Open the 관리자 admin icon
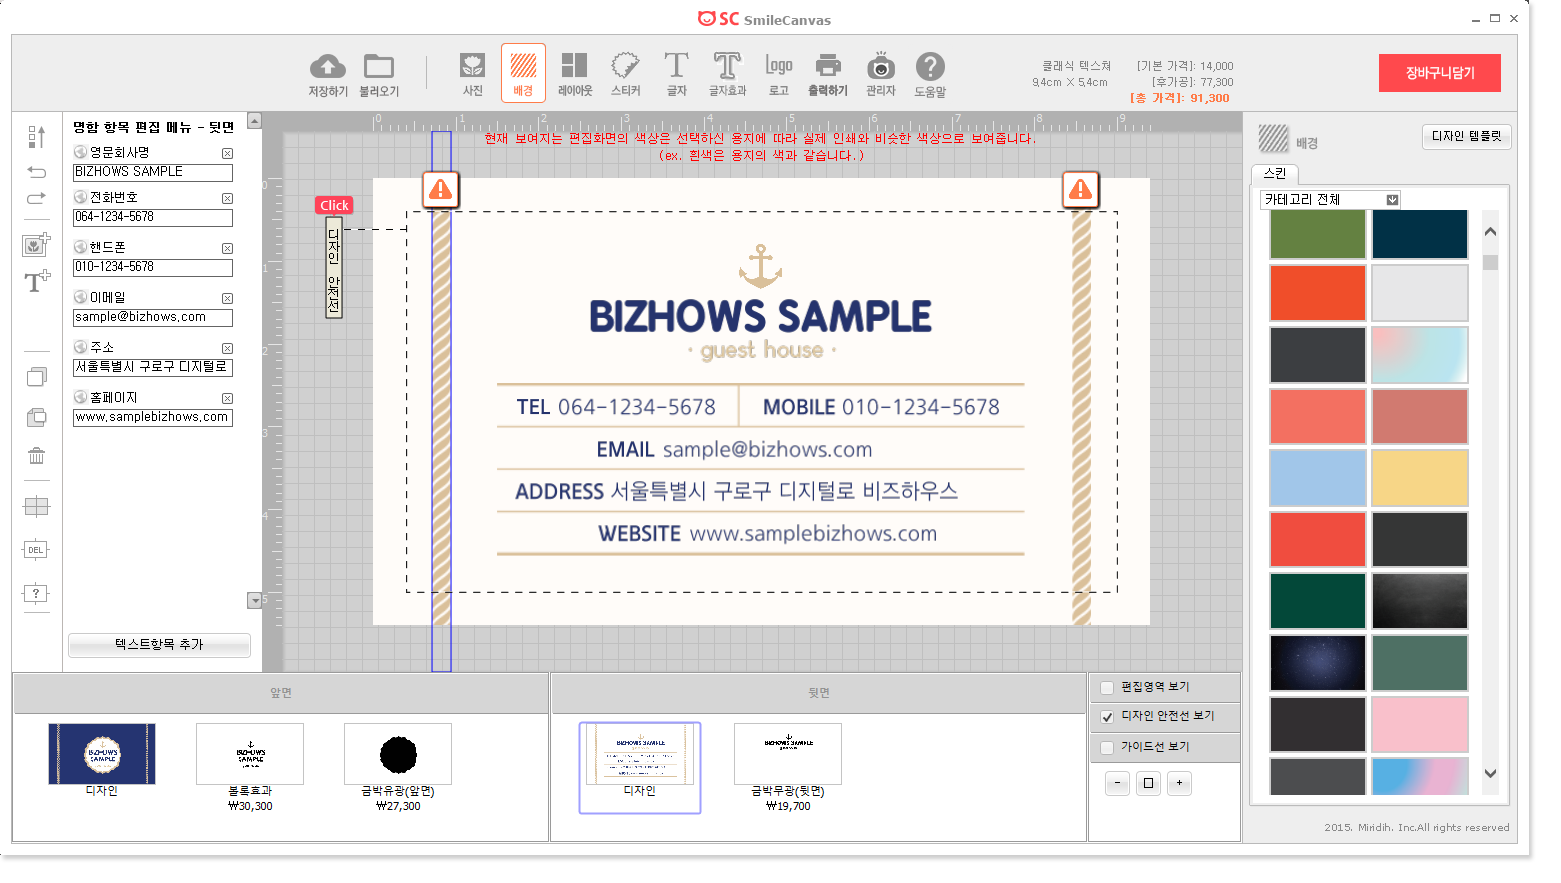Screen dimensions: 1561x883 tap(880, 67)
